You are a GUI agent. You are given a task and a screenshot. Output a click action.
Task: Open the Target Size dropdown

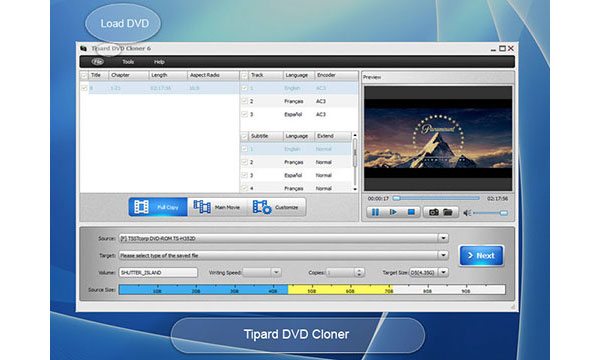(443, 272)
